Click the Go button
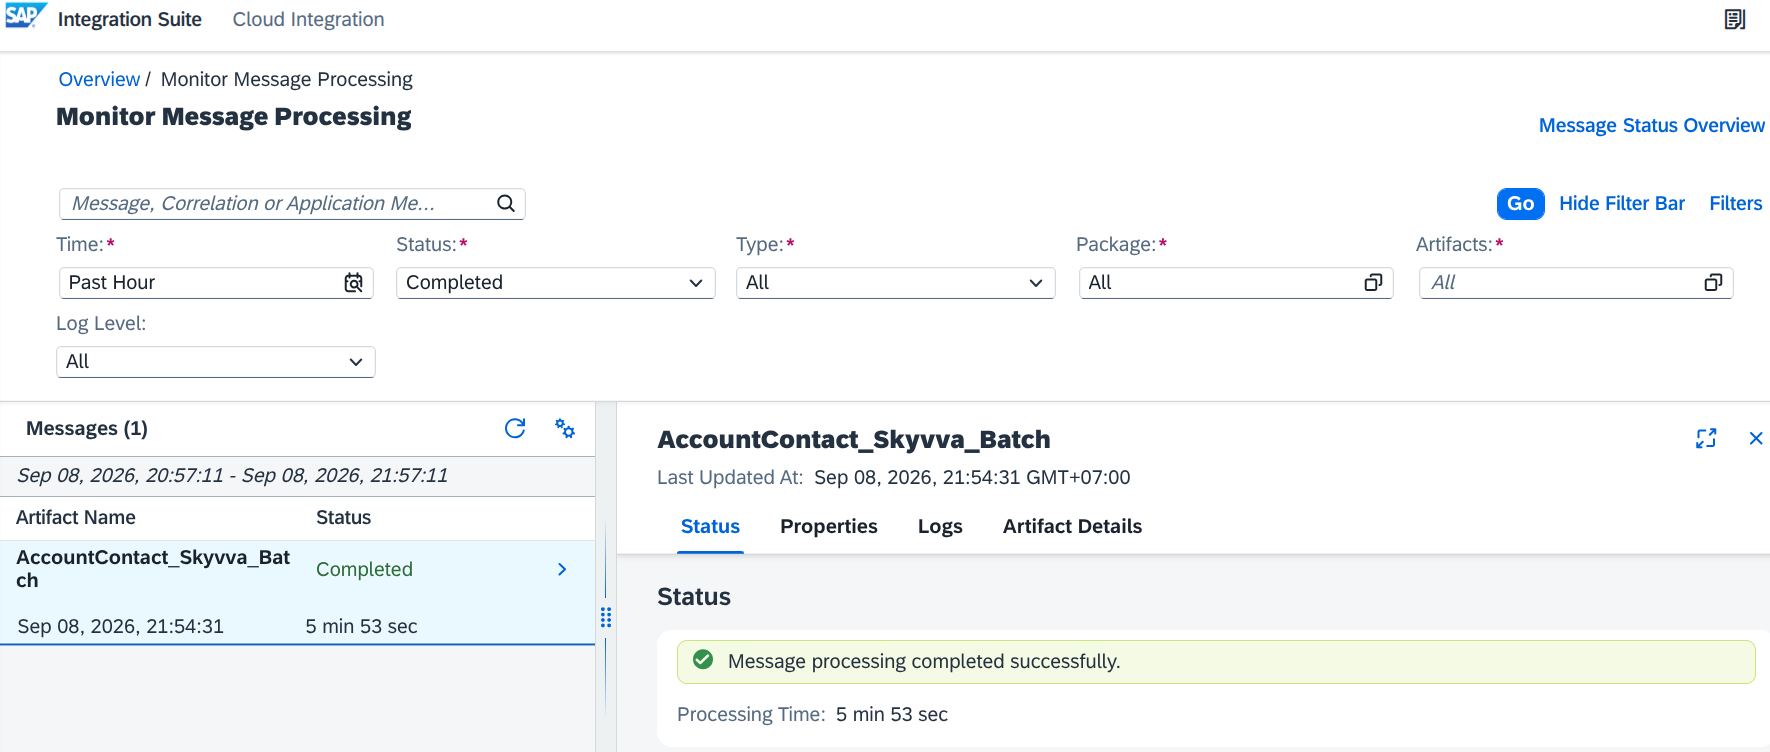 [1520, 203]
